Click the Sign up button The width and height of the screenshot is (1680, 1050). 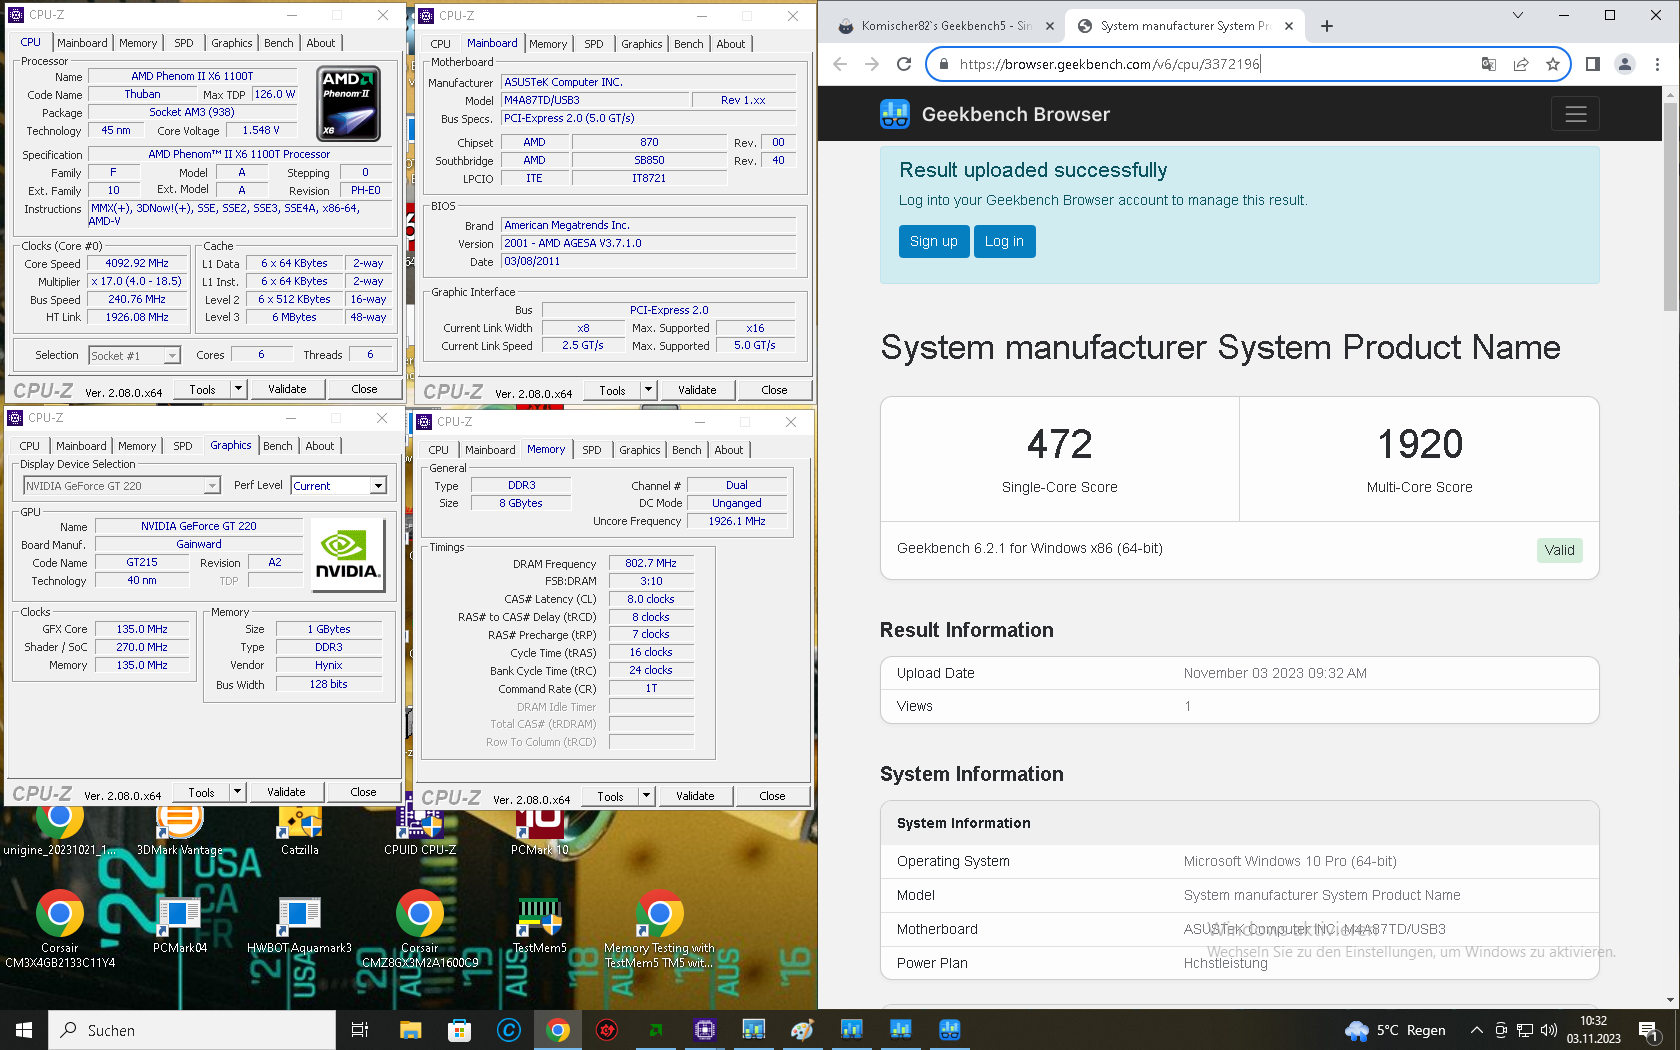point(934,241)
